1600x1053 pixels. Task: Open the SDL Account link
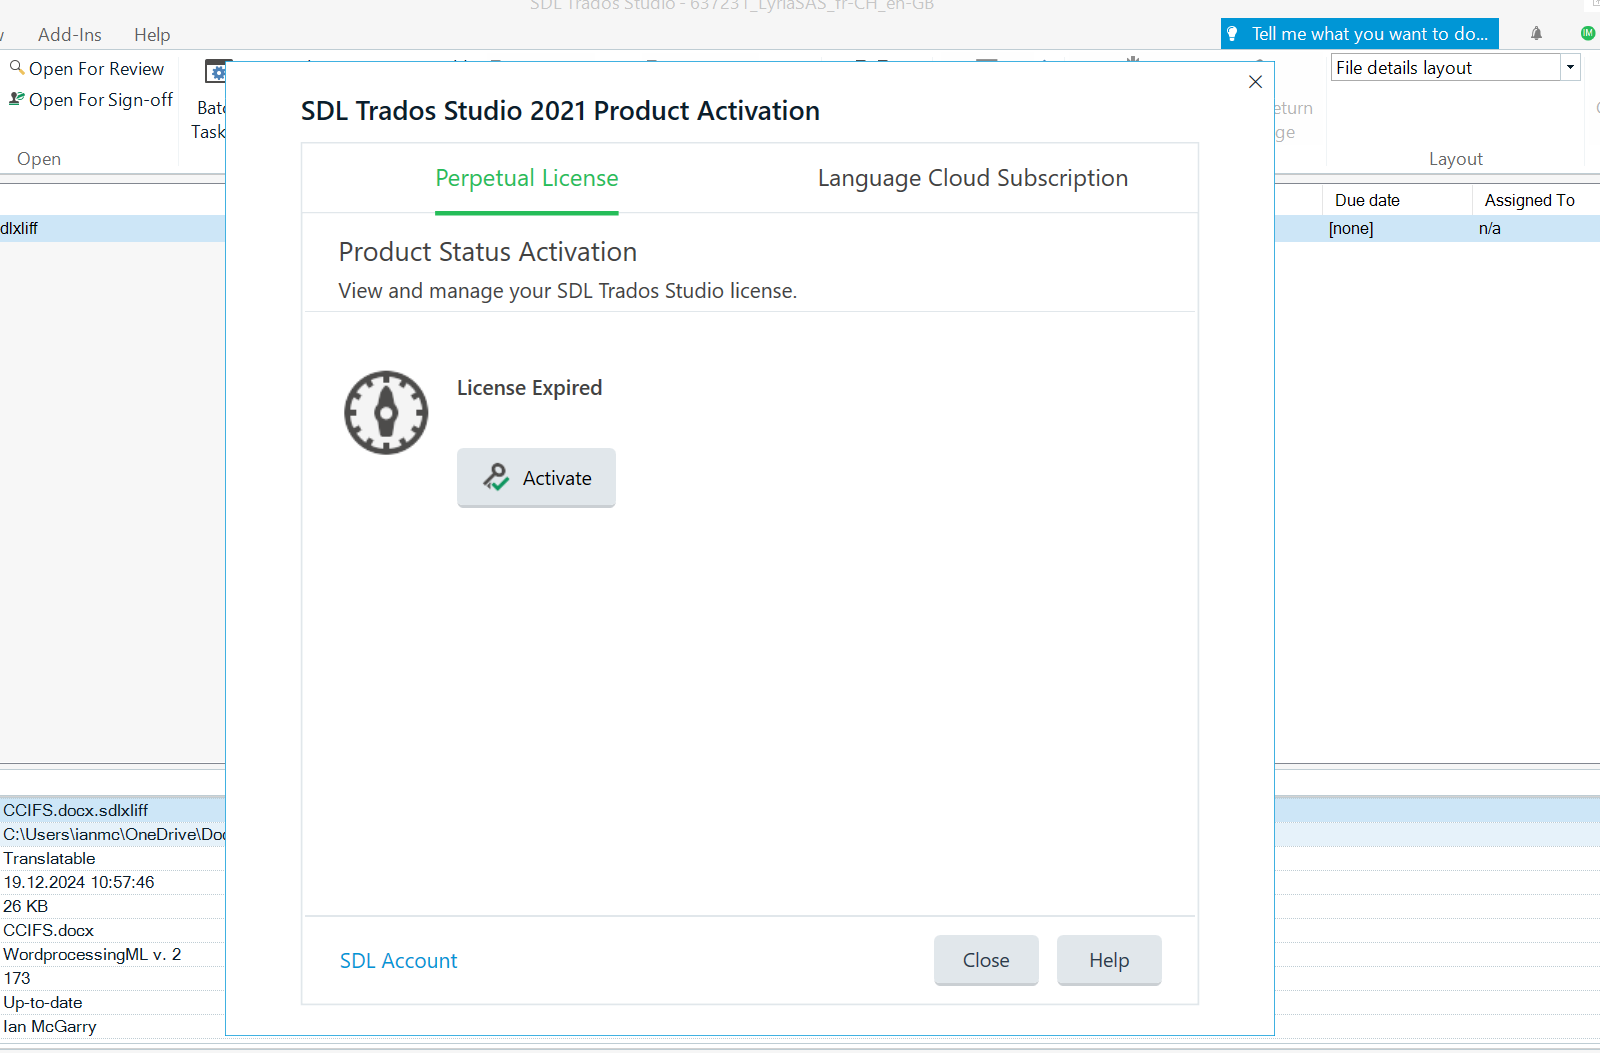[398, 961]
